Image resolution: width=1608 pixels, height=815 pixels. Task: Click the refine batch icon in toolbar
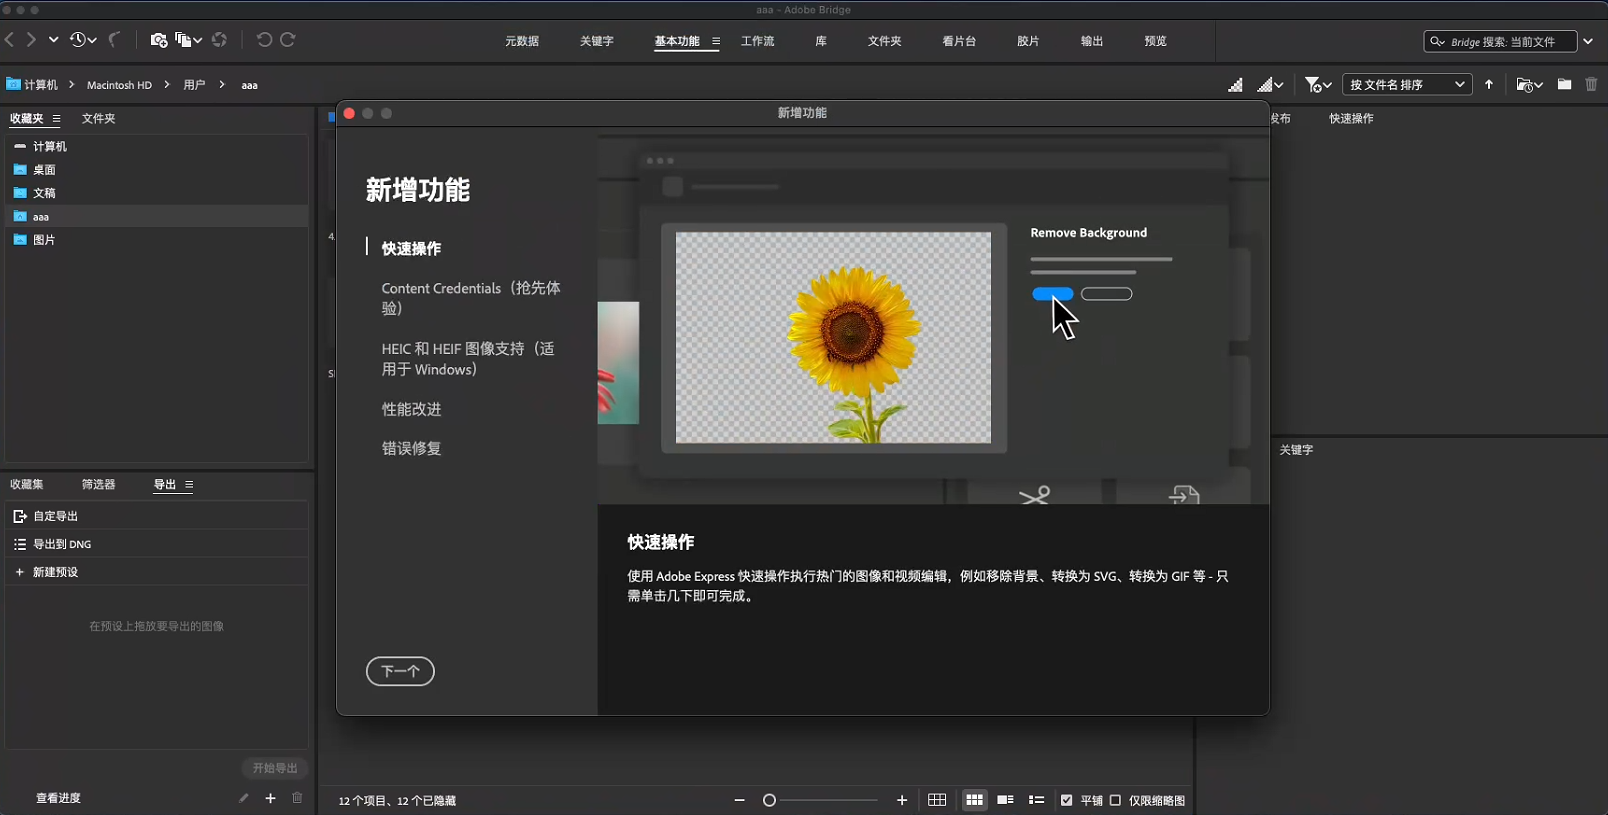[186, 40]
